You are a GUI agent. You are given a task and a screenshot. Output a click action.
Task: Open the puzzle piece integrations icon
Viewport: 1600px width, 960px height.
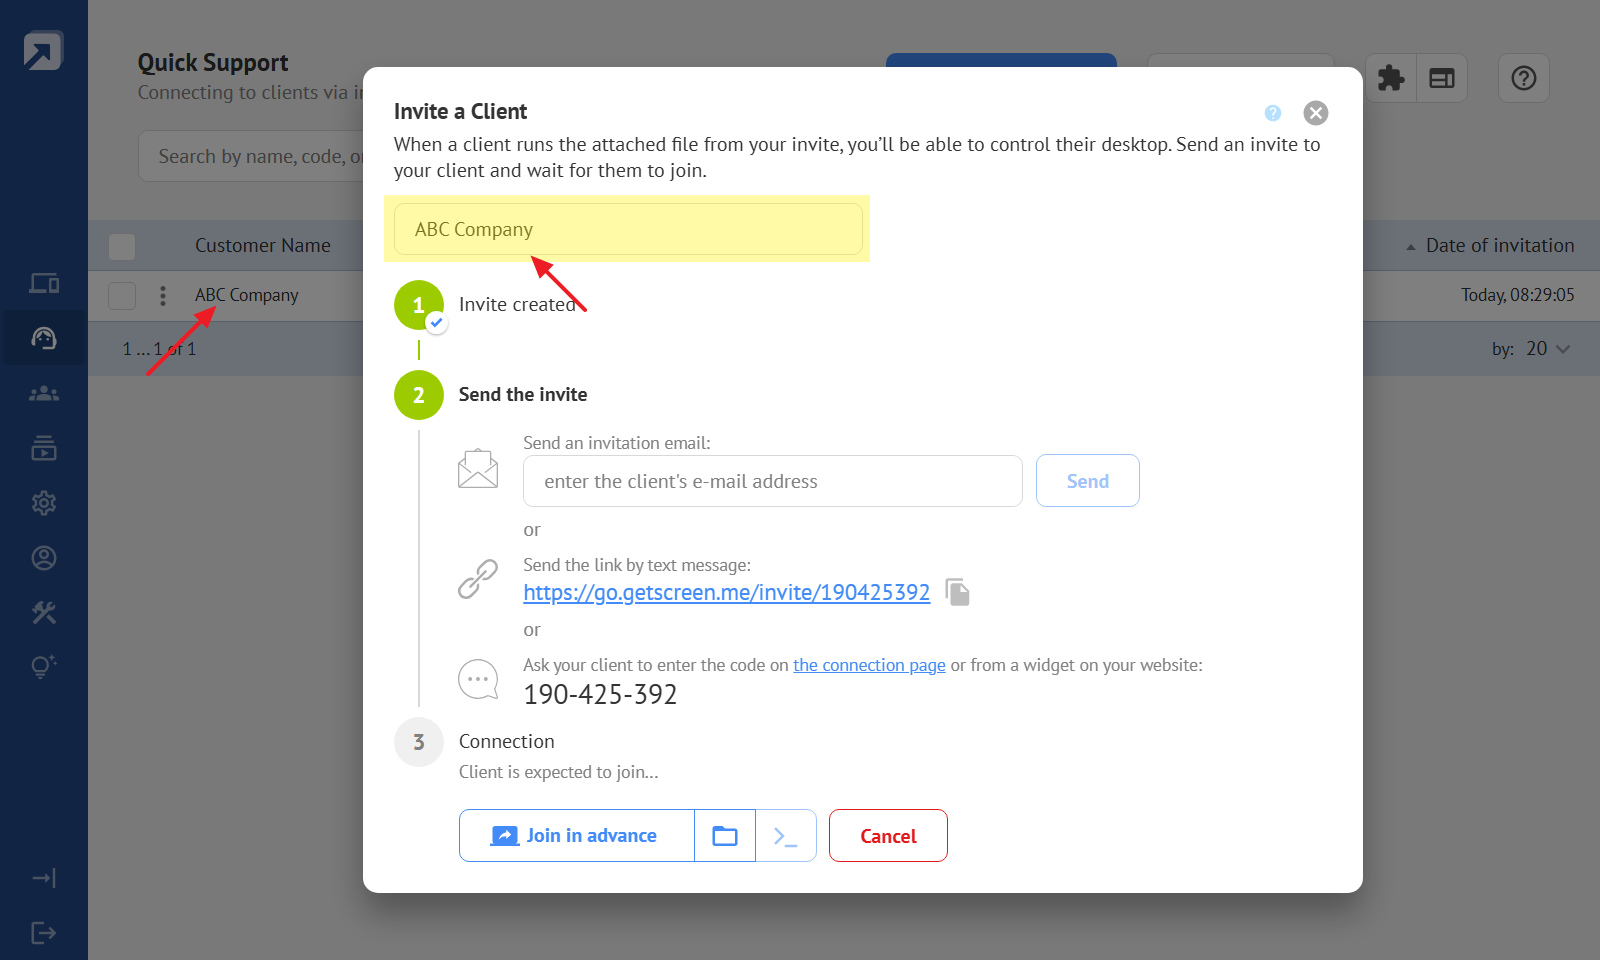coord(1391,78)
